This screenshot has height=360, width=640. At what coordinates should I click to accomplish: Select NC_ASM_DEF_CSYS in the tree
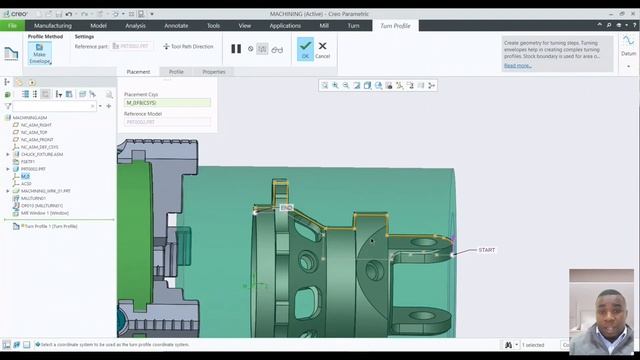pyautogui.click(x=39, y=147)
